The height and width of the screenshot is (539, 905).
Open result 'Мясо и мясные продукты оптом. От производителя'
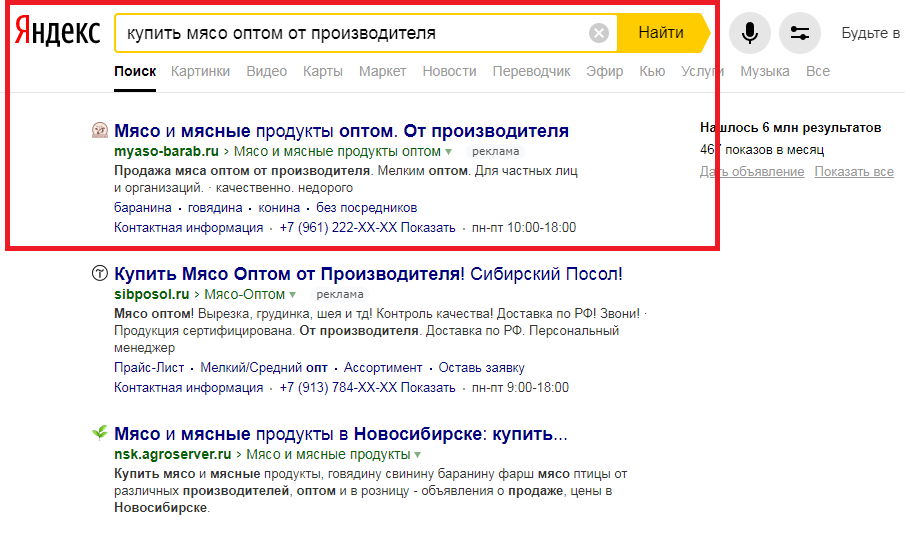(341, 131)
